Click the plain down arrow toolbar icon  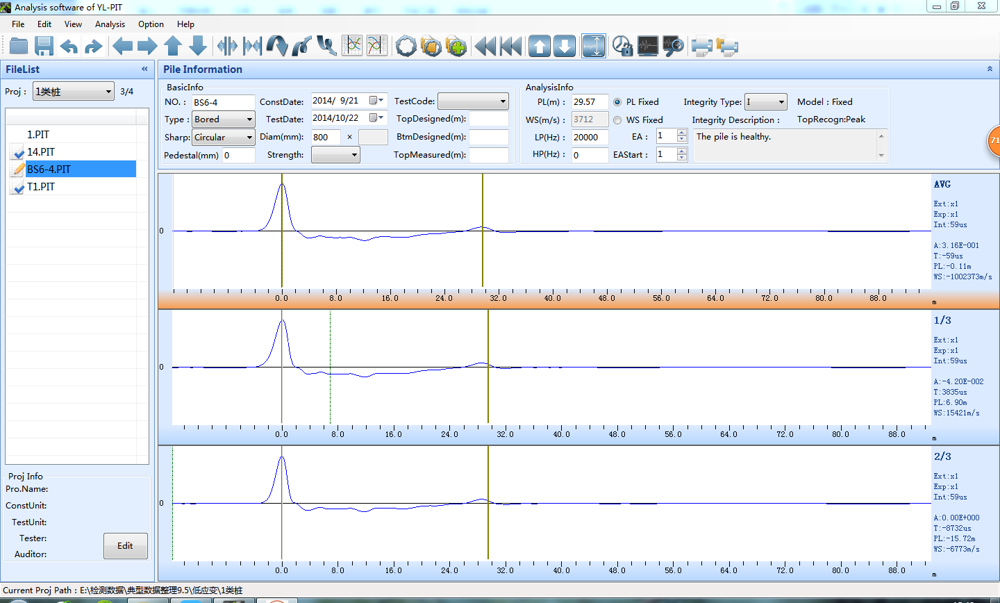tap(198, 46)
